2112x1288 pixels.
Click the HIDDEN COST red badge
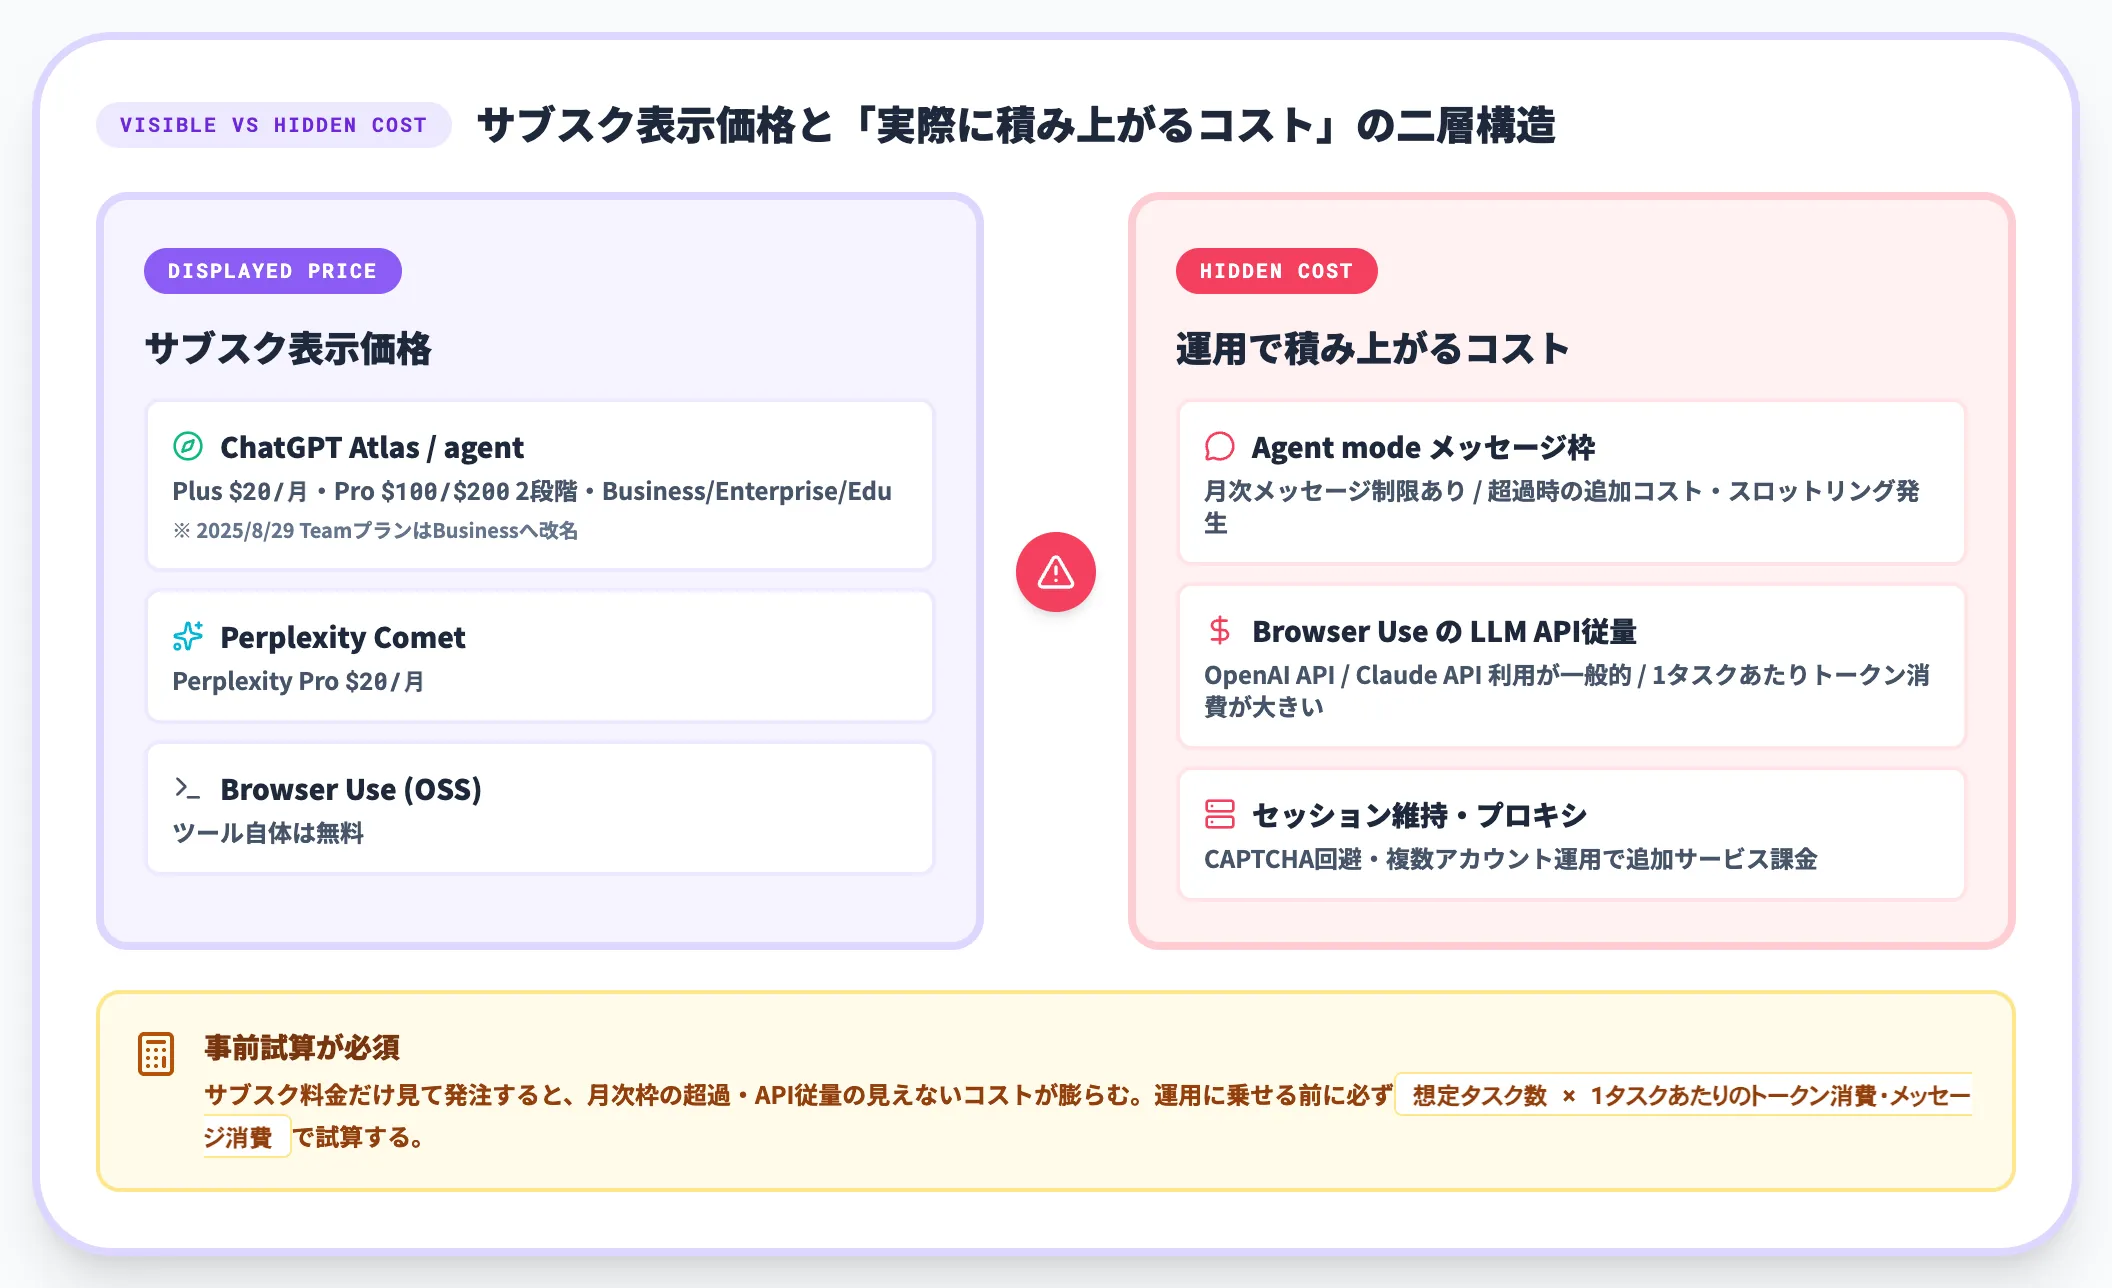click(1276, 271)
